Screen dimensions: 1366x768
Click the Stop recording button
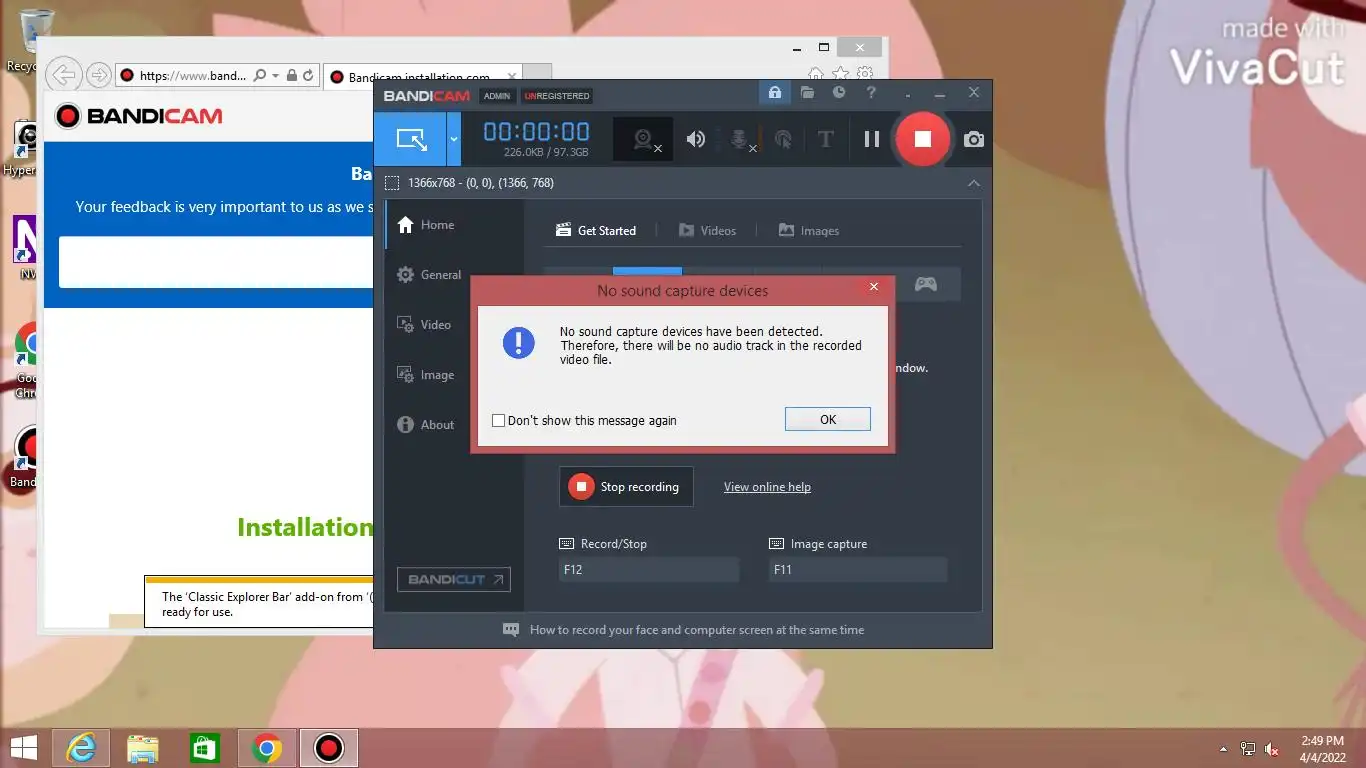(x=626, y=487)
